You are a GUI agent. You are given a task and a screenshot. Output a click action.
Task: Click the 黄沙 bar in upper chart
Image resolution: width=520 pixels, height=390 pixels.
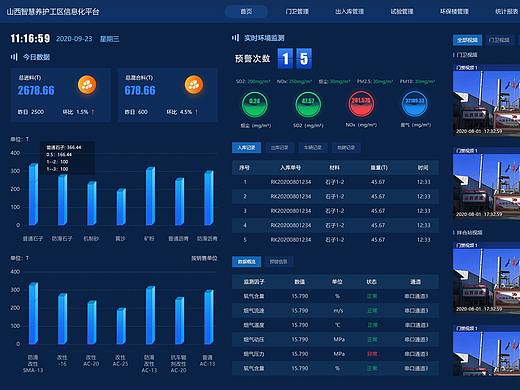(x=121, y=207)
